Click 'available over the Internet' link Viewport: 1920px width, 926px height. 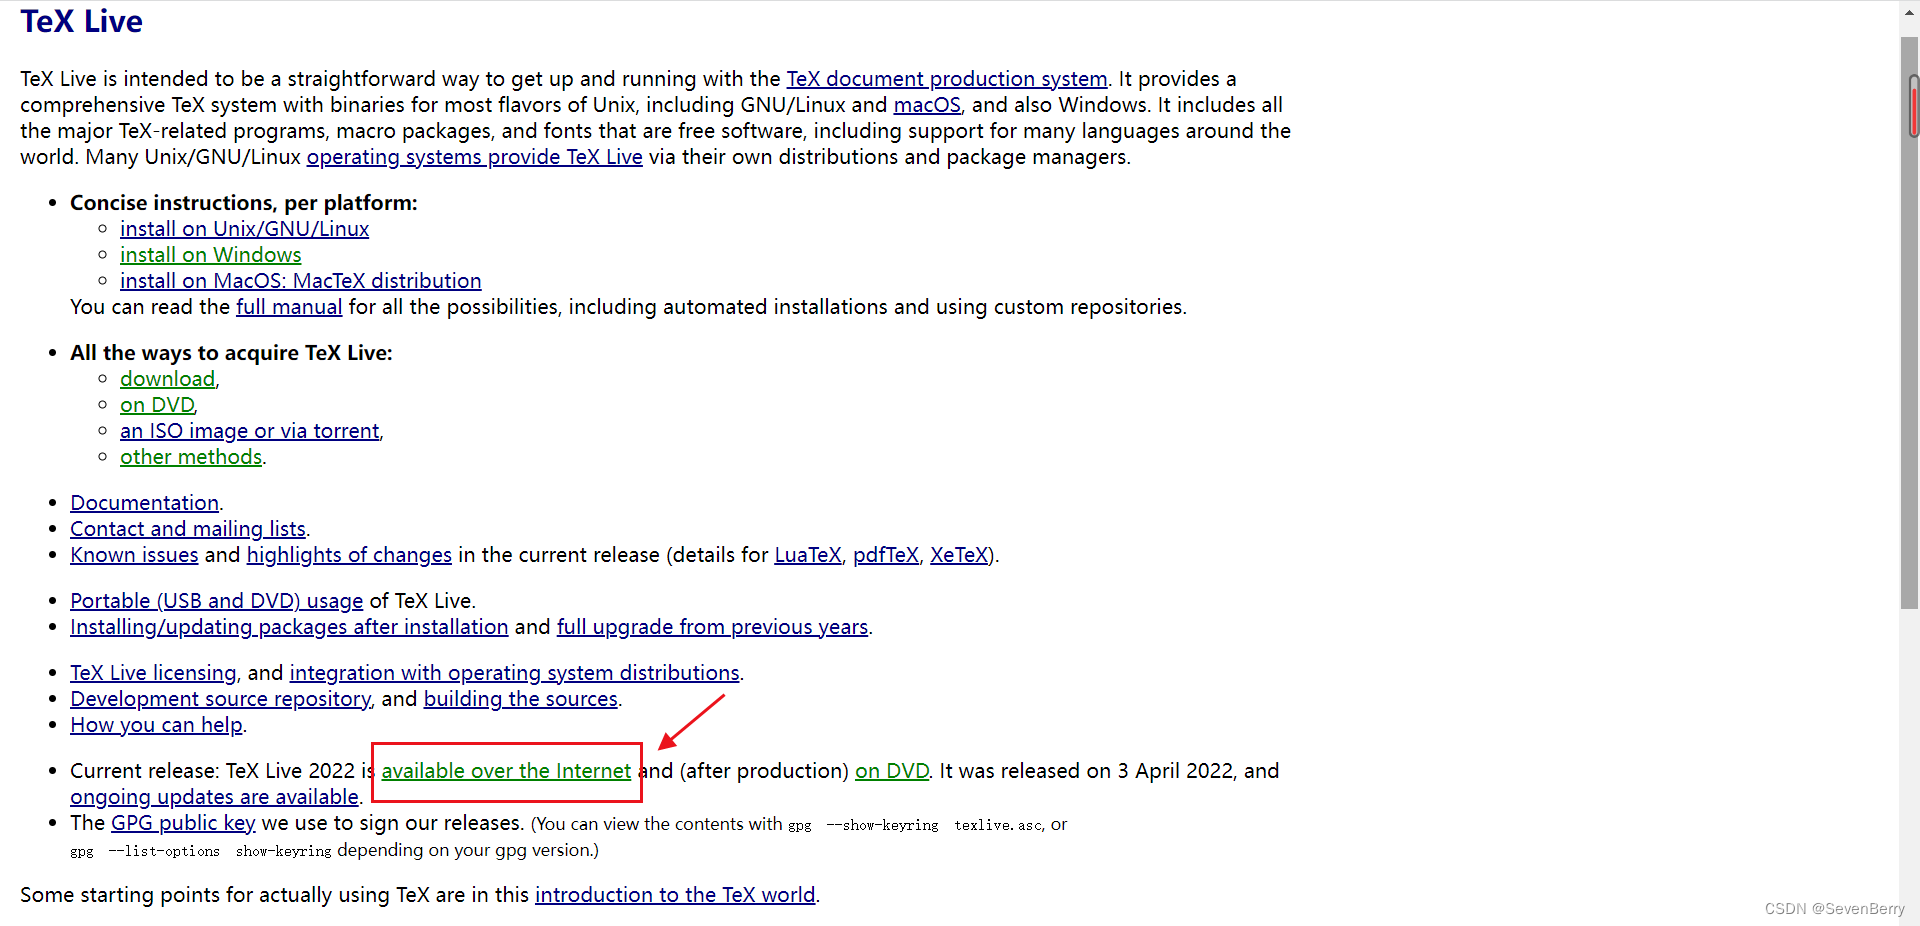click(506, 771)
